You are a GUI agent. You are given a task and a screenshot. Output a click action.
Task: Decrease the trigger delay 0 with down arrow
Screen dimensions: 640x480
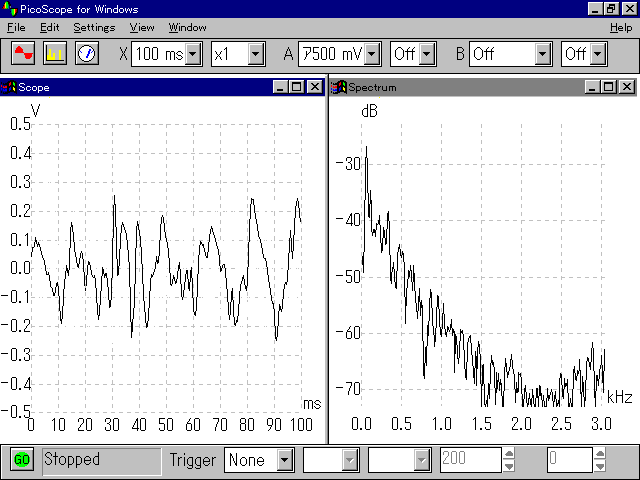(600, 466)
